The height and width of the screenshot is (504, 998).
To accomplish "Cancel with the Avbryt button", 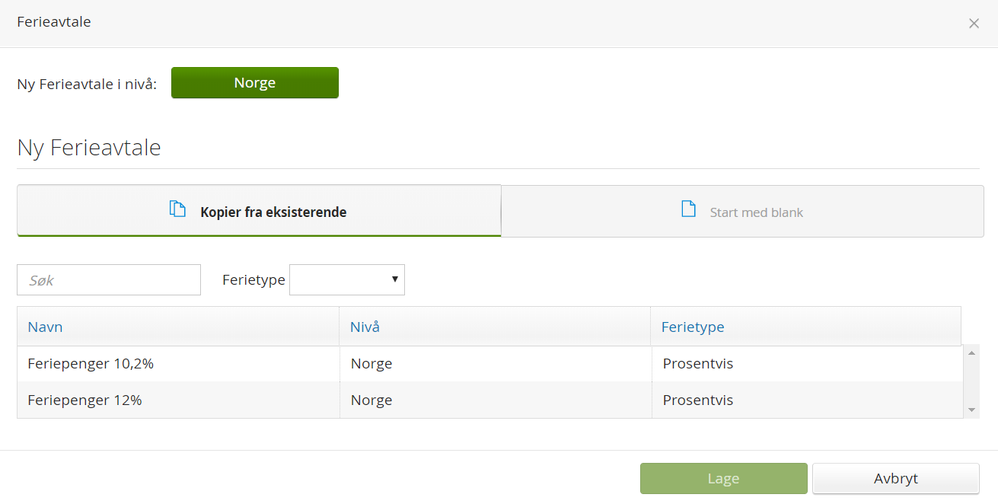I will 895,479.
